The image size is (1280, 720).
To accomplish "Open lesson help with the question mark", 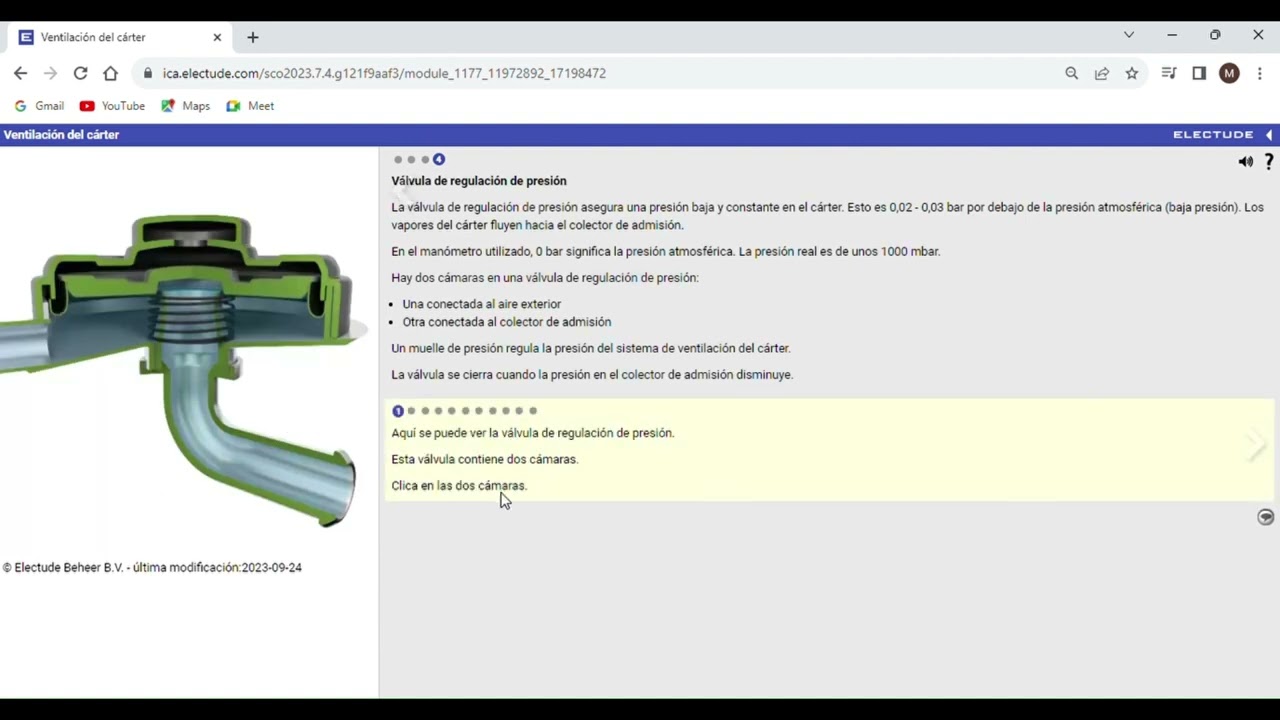I will coord(1269,161).
